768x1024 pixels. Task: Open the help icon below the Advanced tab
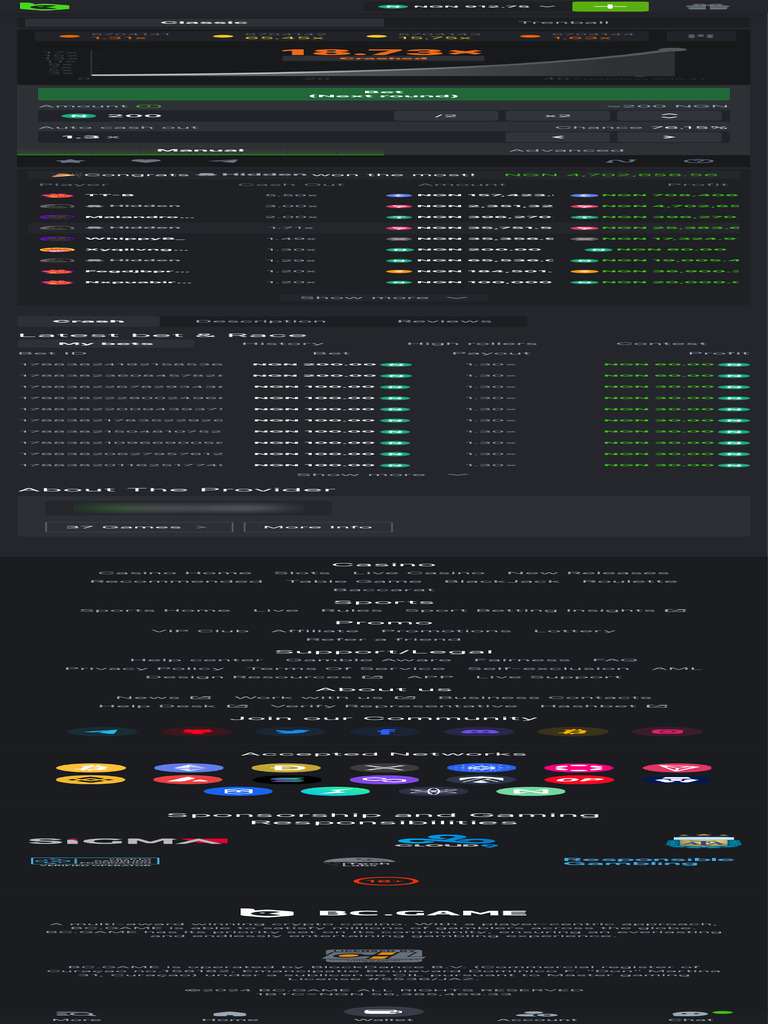pyautogui.click(x=697, y=161)
